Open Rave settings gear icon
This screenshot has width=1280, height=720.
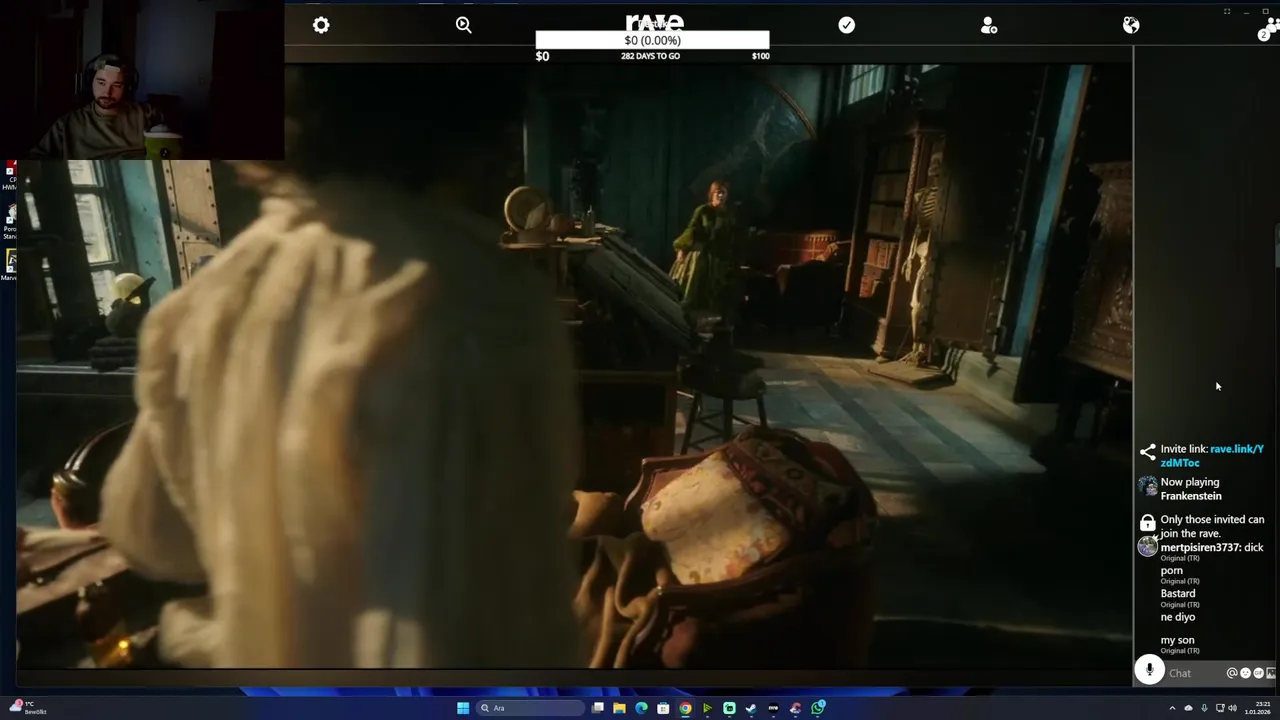(321, 25)
